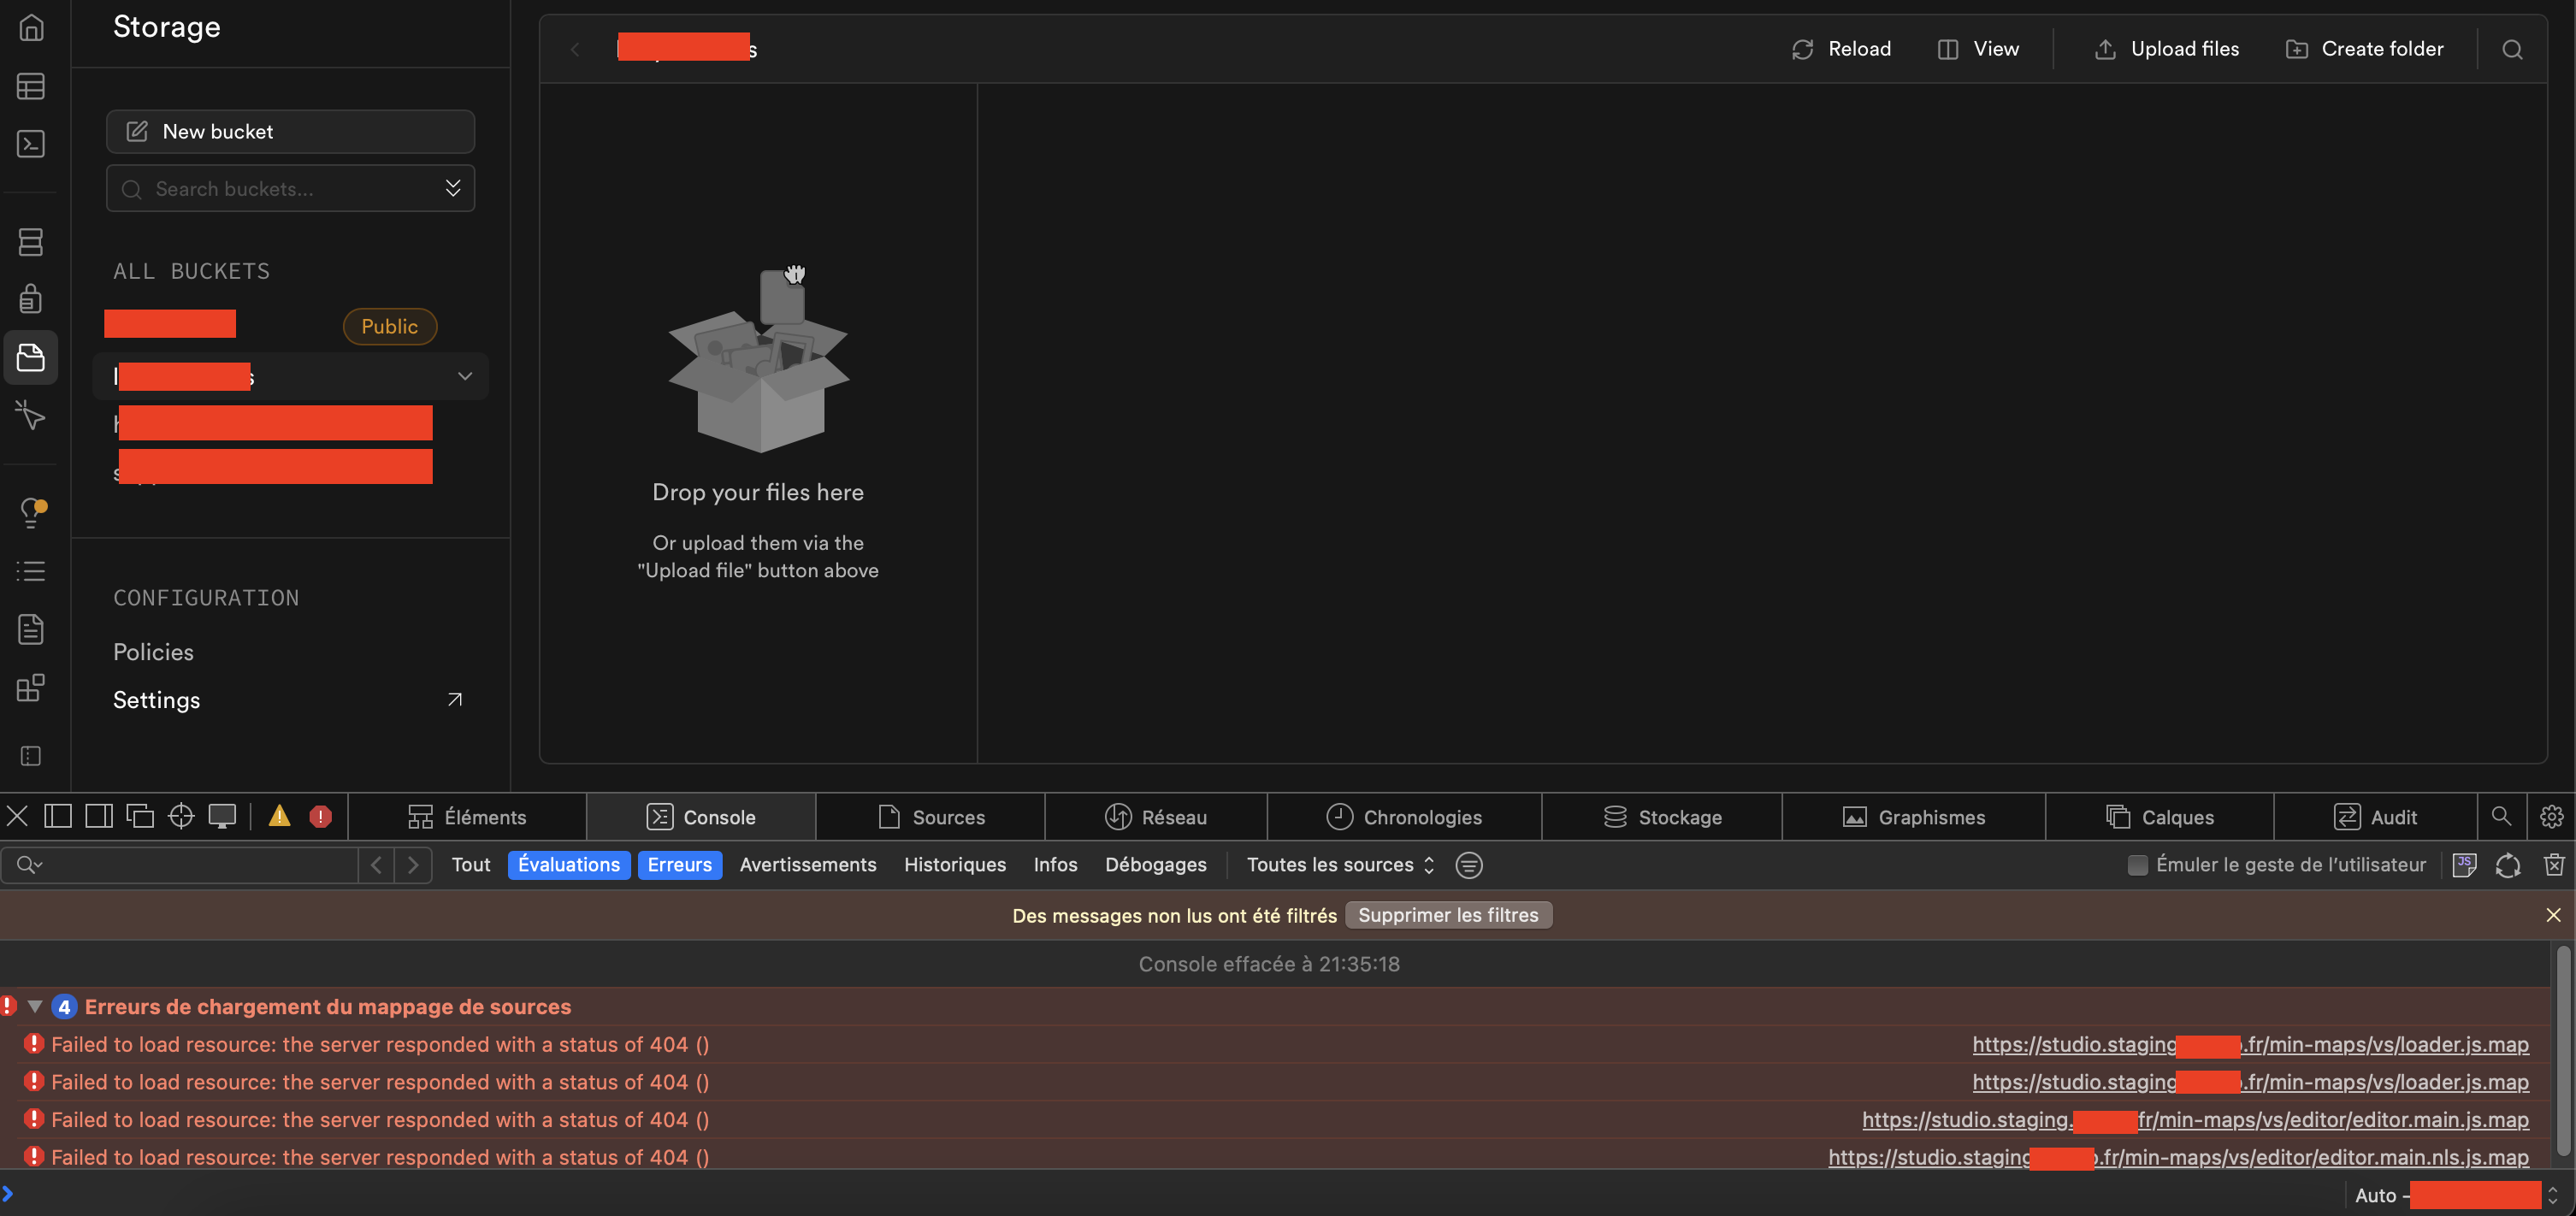Toggle the Erreurs filter
Image resolution: width=2576 pixels, height=1216 pixels.
[679, 865]
